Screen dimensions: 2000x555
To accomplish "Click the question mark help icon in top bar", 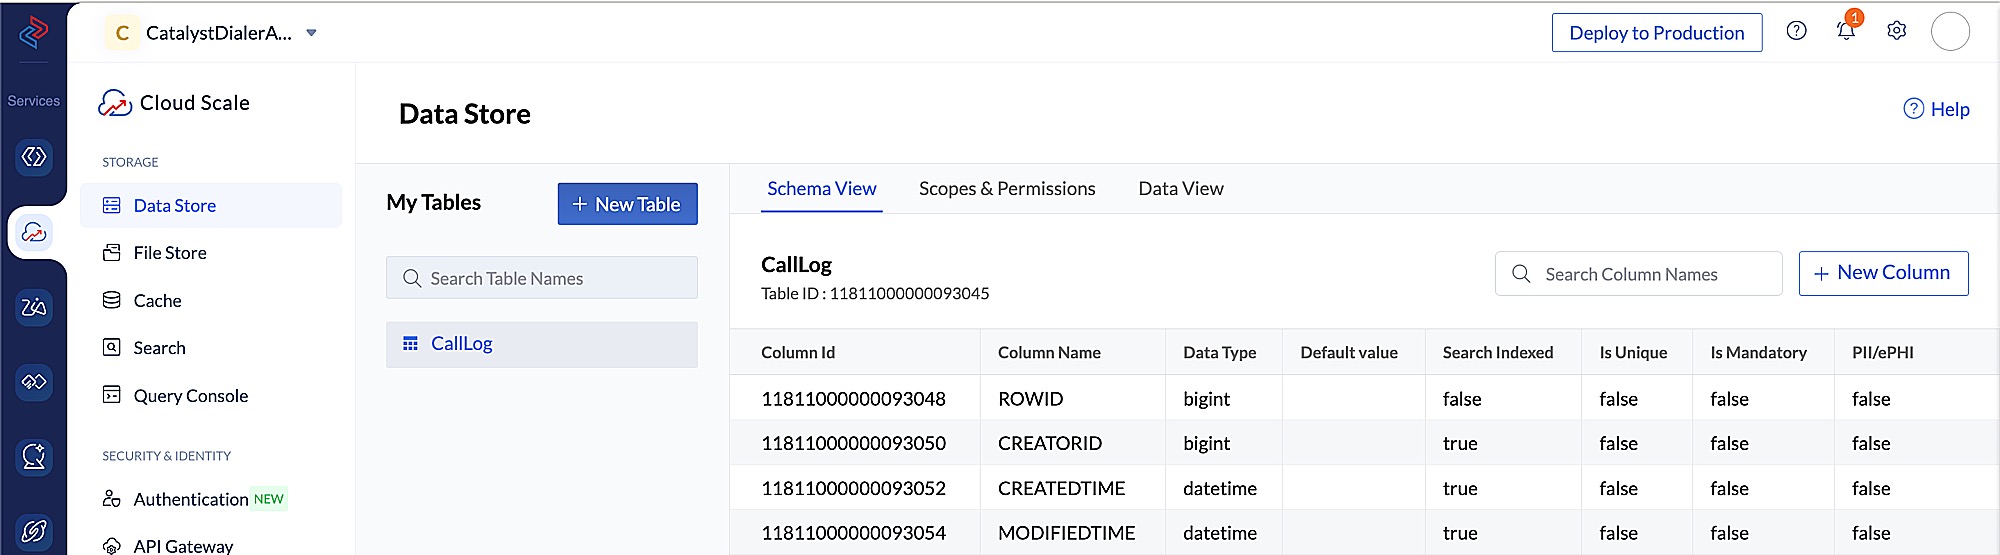I will [x=1796, y=31].
